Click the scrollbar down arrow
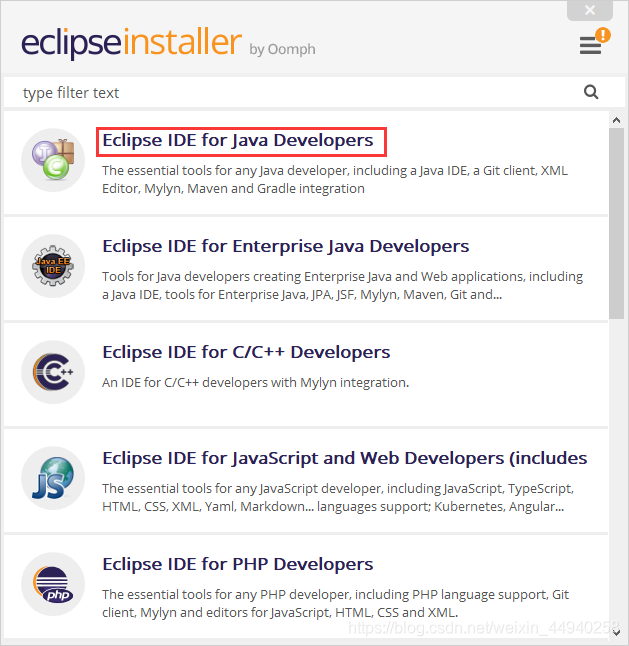 click(616, 632)
